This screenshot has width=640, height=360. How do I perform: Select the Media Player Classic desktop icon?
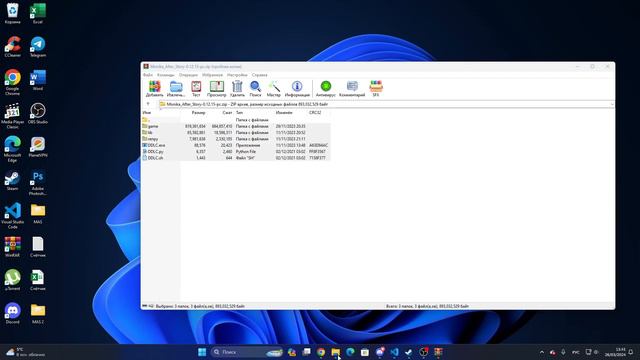[x=13, y=116]
